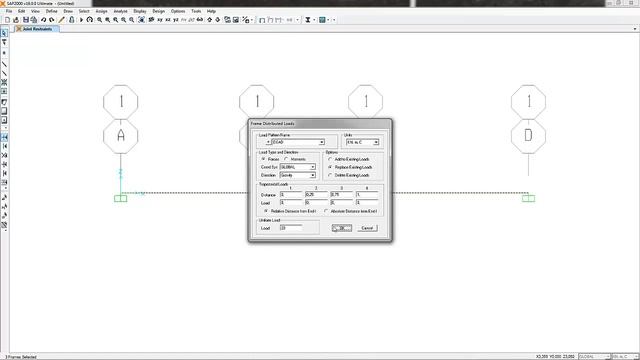The image size is (640, 360).
Task: Click the Distance 2 field showing 0.25
Action: [316, 195]
